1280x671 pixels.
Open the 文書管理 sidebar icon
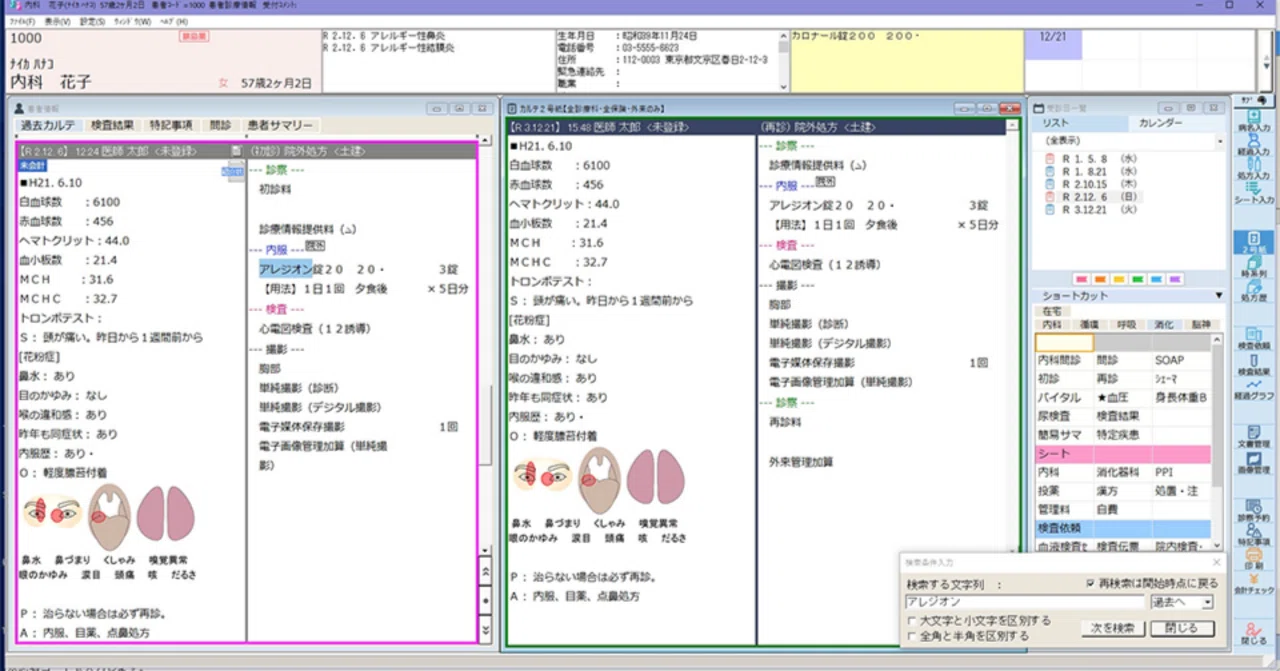[x=1254, y=435]
